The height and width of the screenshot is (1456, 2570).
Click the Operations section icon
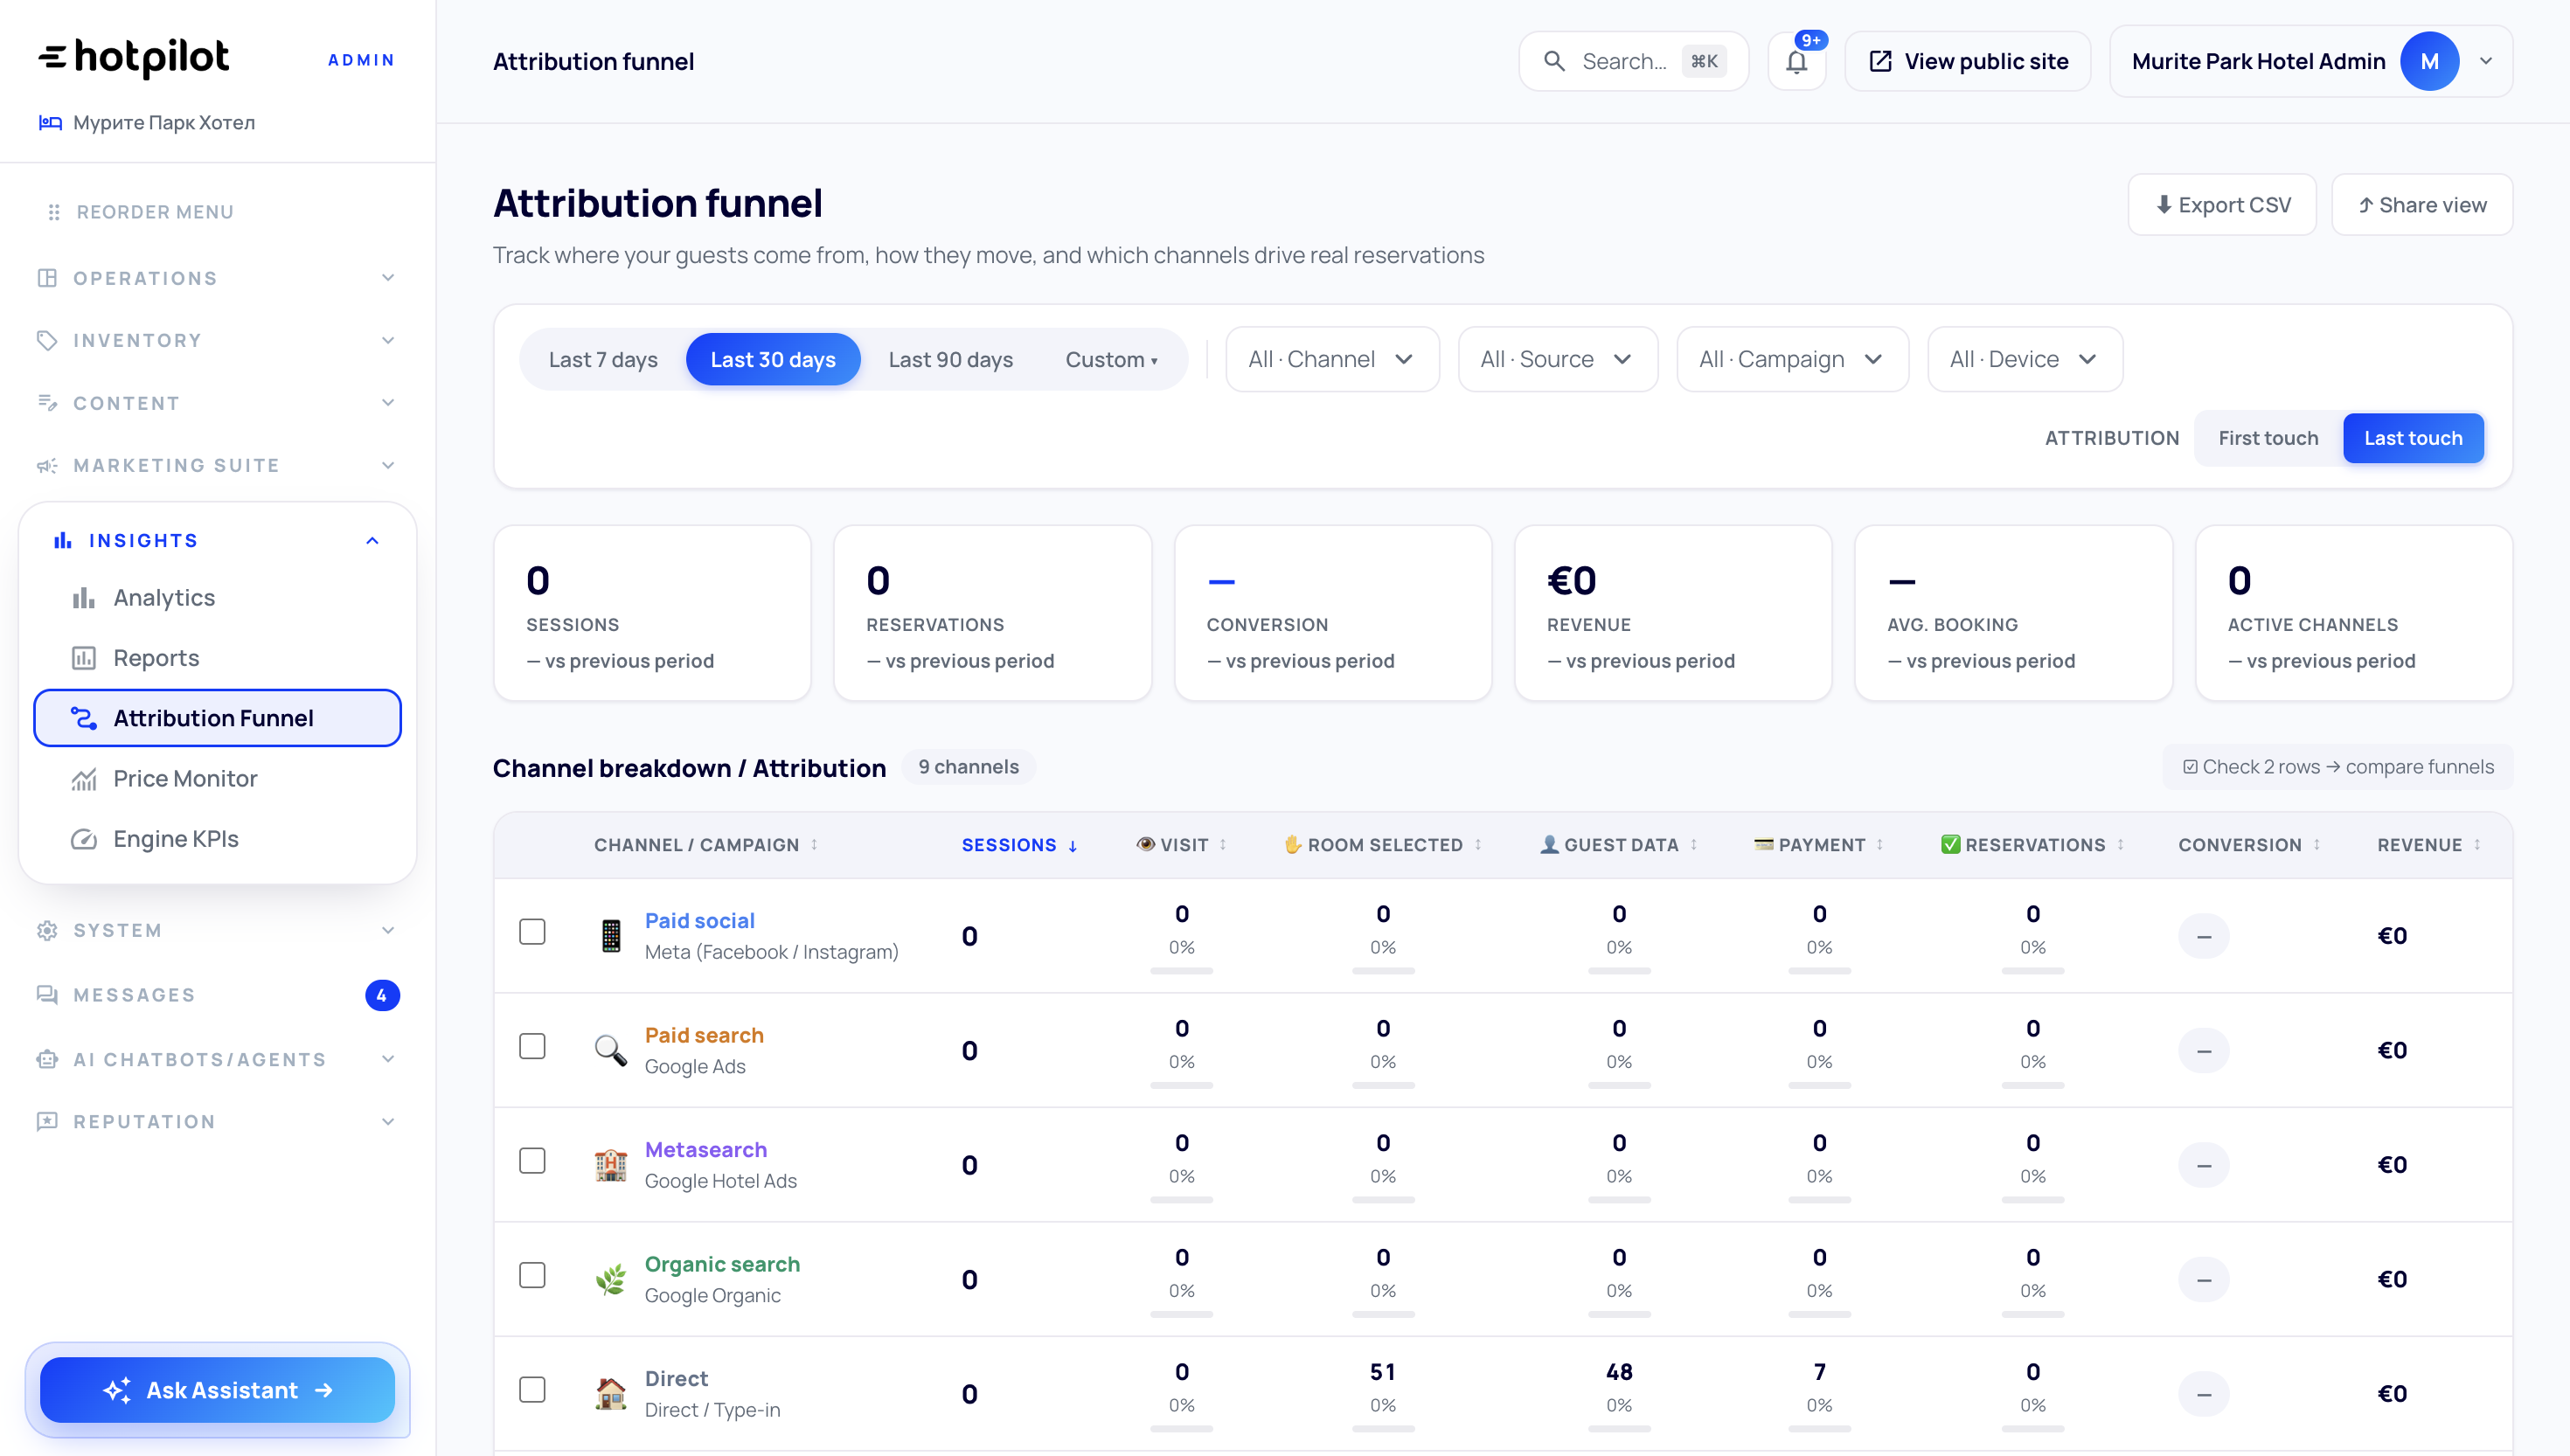pyautogui.click(x=47, y=278)
